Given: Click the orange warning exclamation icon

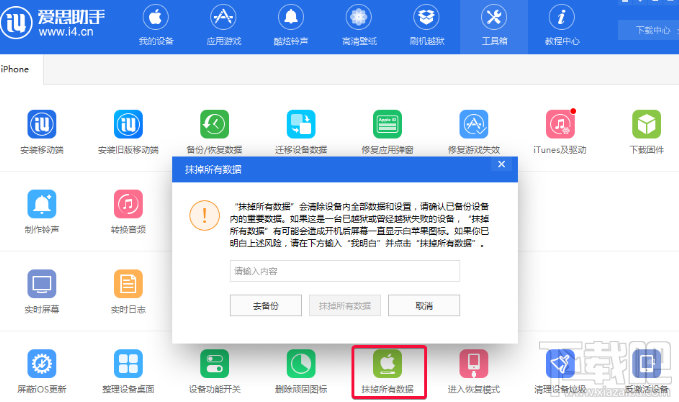Looking at the screenshot, I should pos(204,215).
